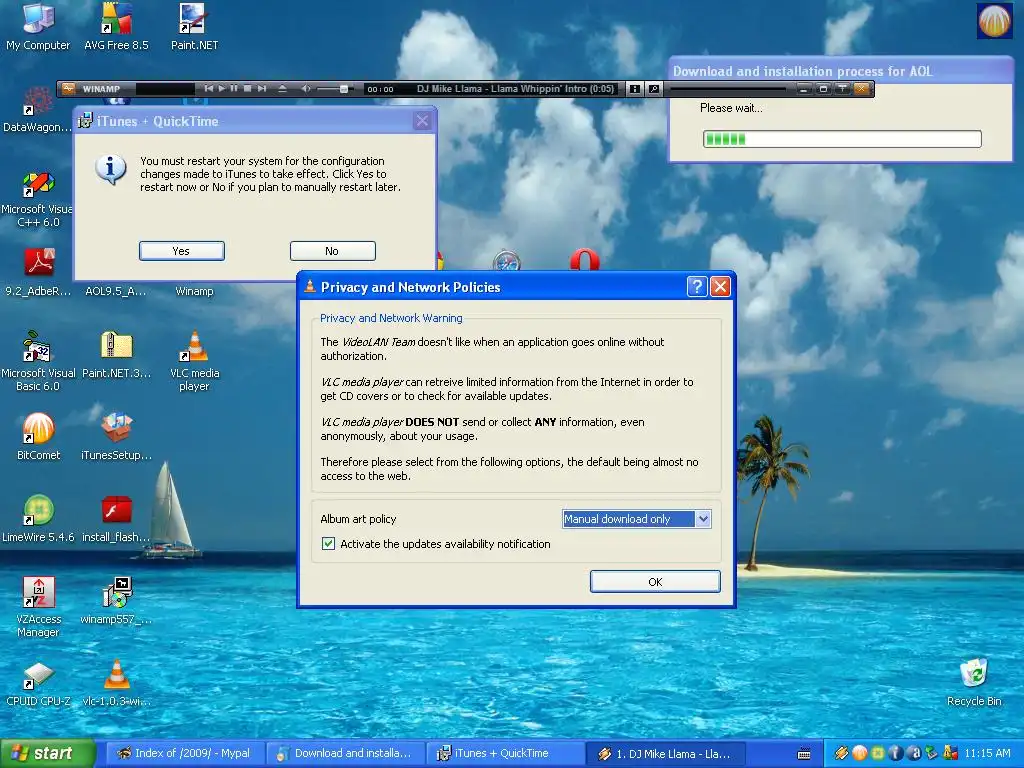Click OK in VLC Privacy dialog
This screenshot has height=768, width=1024.
tap(655, 581)
